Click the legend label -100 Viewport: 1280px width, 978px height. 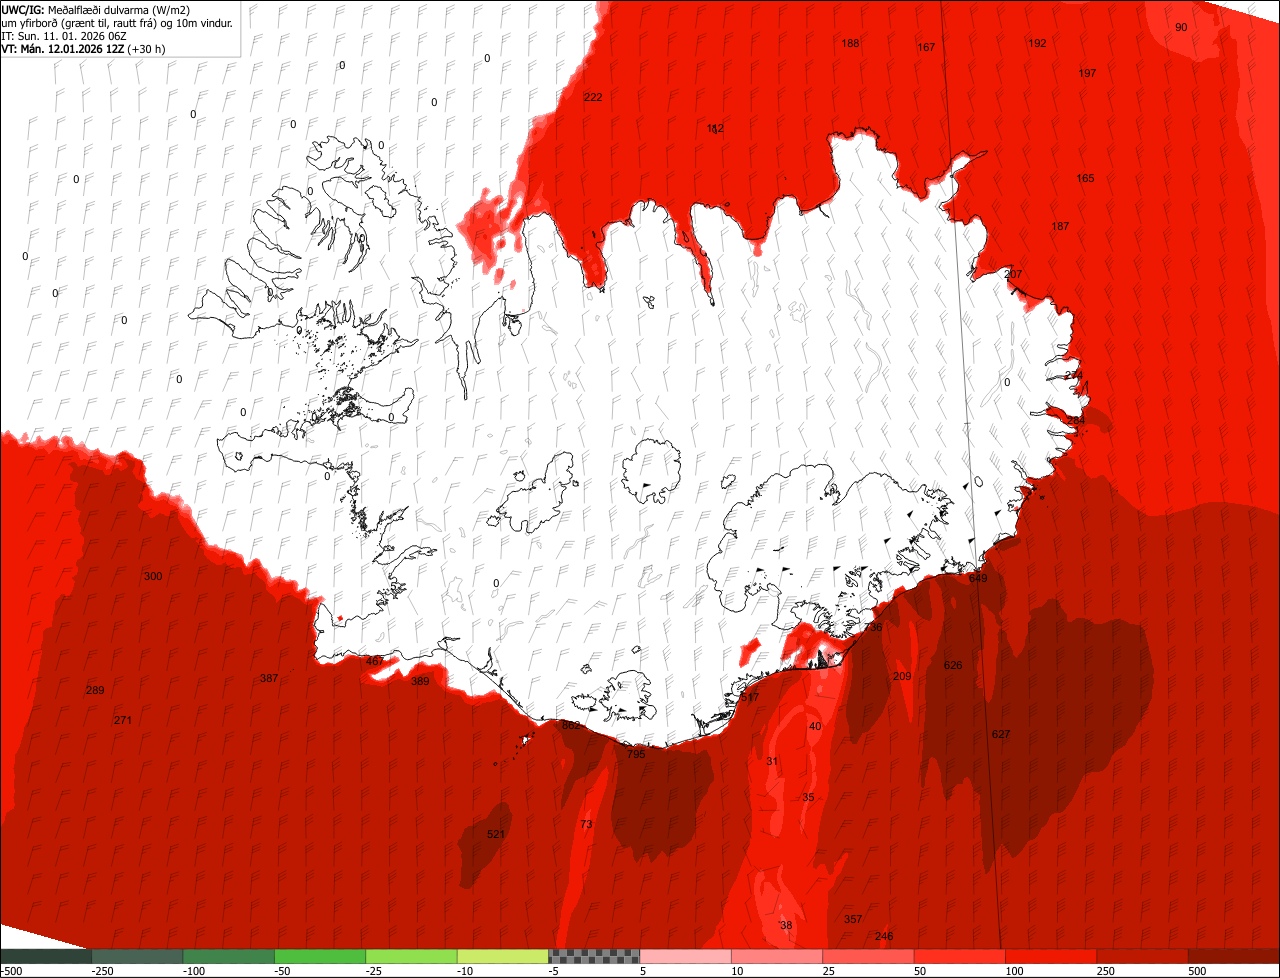coord(194,971)
